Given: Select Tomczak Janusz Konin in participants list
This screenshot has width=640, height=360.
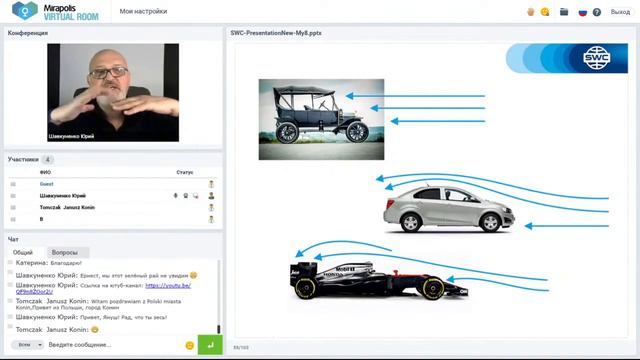Looking at the screenshot, I should coord(67,207).
